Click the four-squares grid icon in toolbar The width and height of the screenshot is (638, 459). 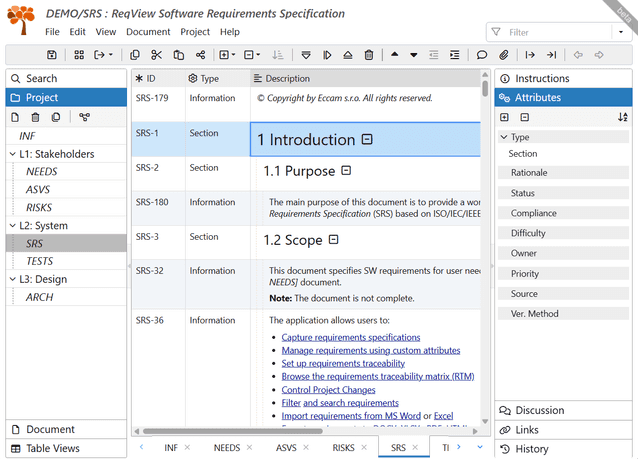tap(79, 55)
